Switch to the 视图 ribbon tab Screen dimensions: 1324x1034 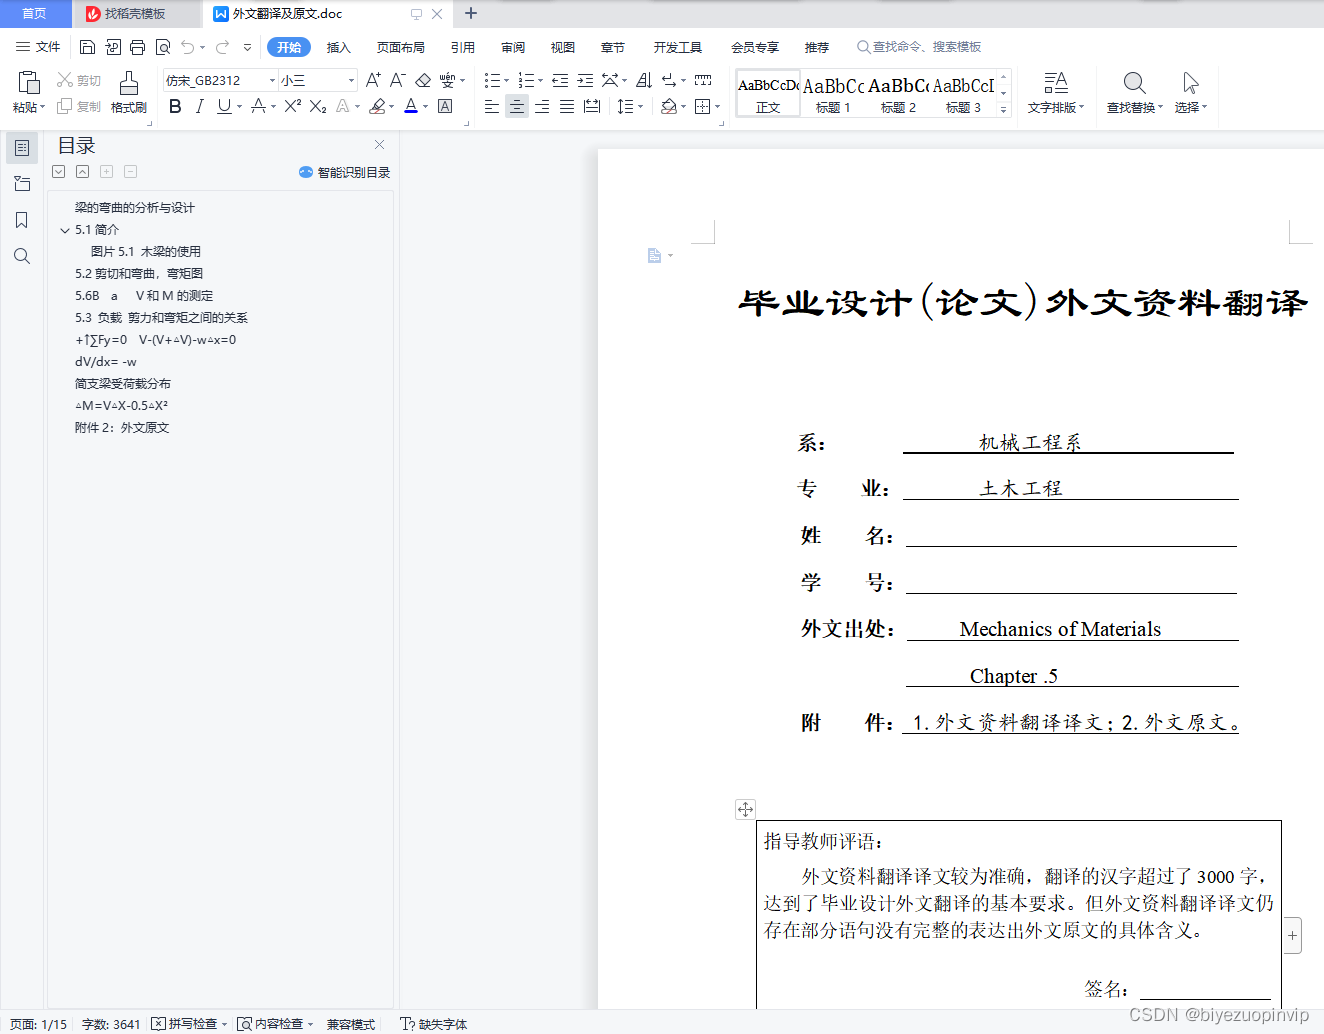[563, 47]
